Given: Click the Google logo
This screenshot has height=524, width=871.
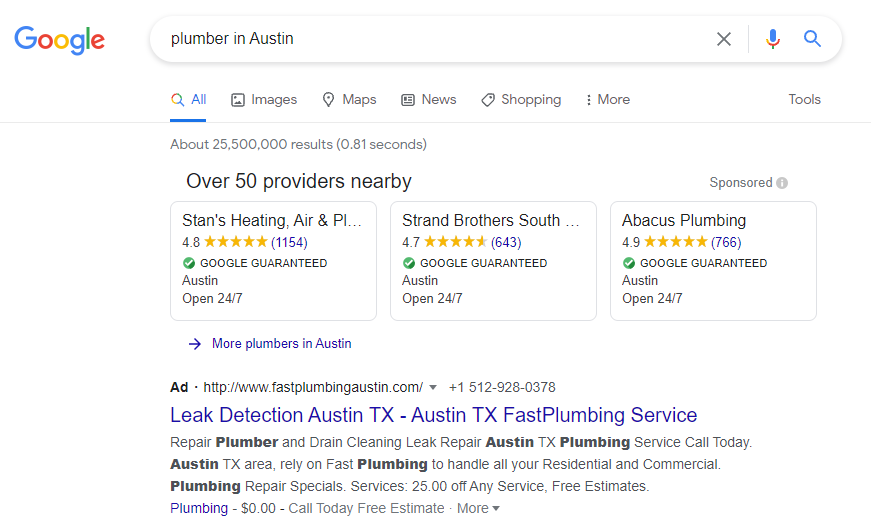Looking at the screenshot, I should point(59,40).
